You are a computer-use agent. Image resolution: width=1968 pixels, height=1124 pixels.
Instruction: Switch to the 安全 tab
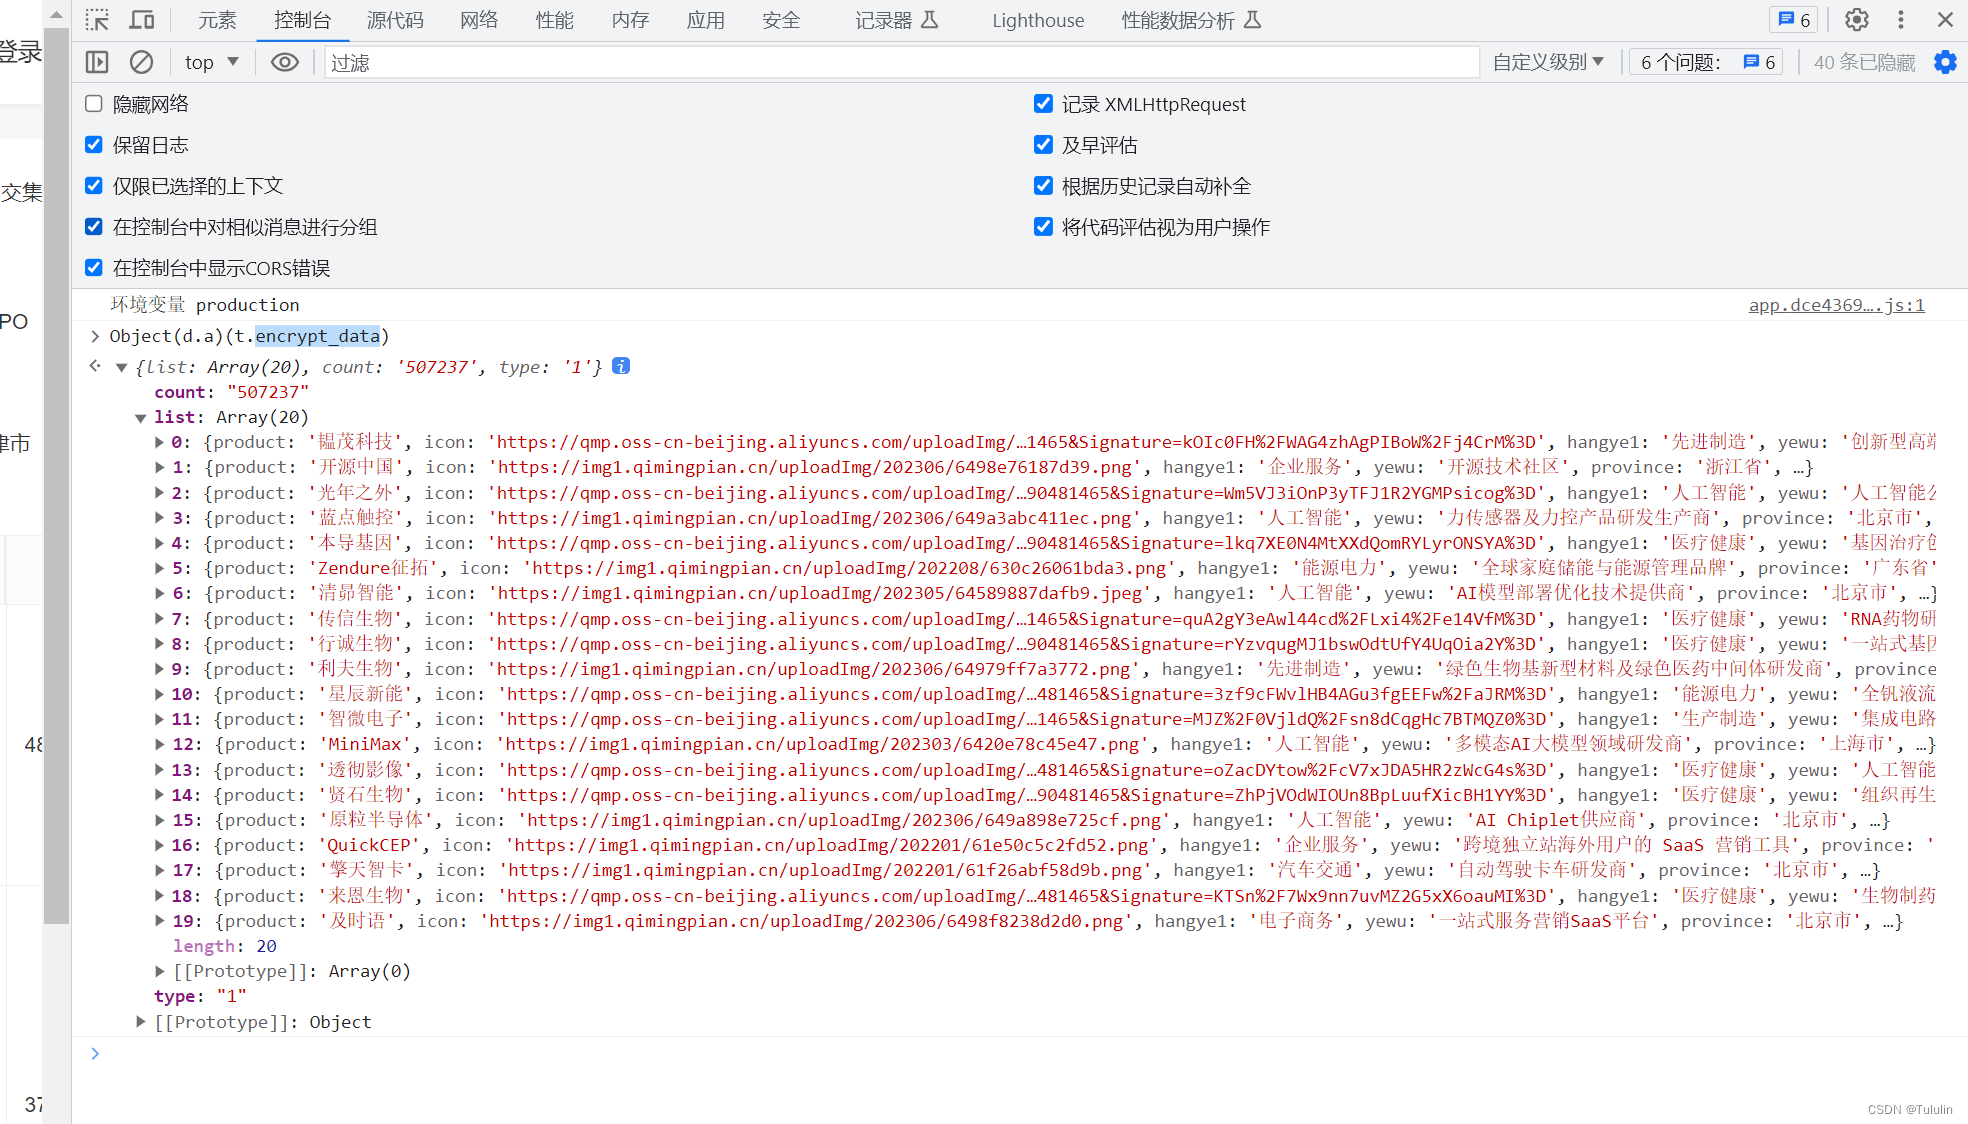781,20
